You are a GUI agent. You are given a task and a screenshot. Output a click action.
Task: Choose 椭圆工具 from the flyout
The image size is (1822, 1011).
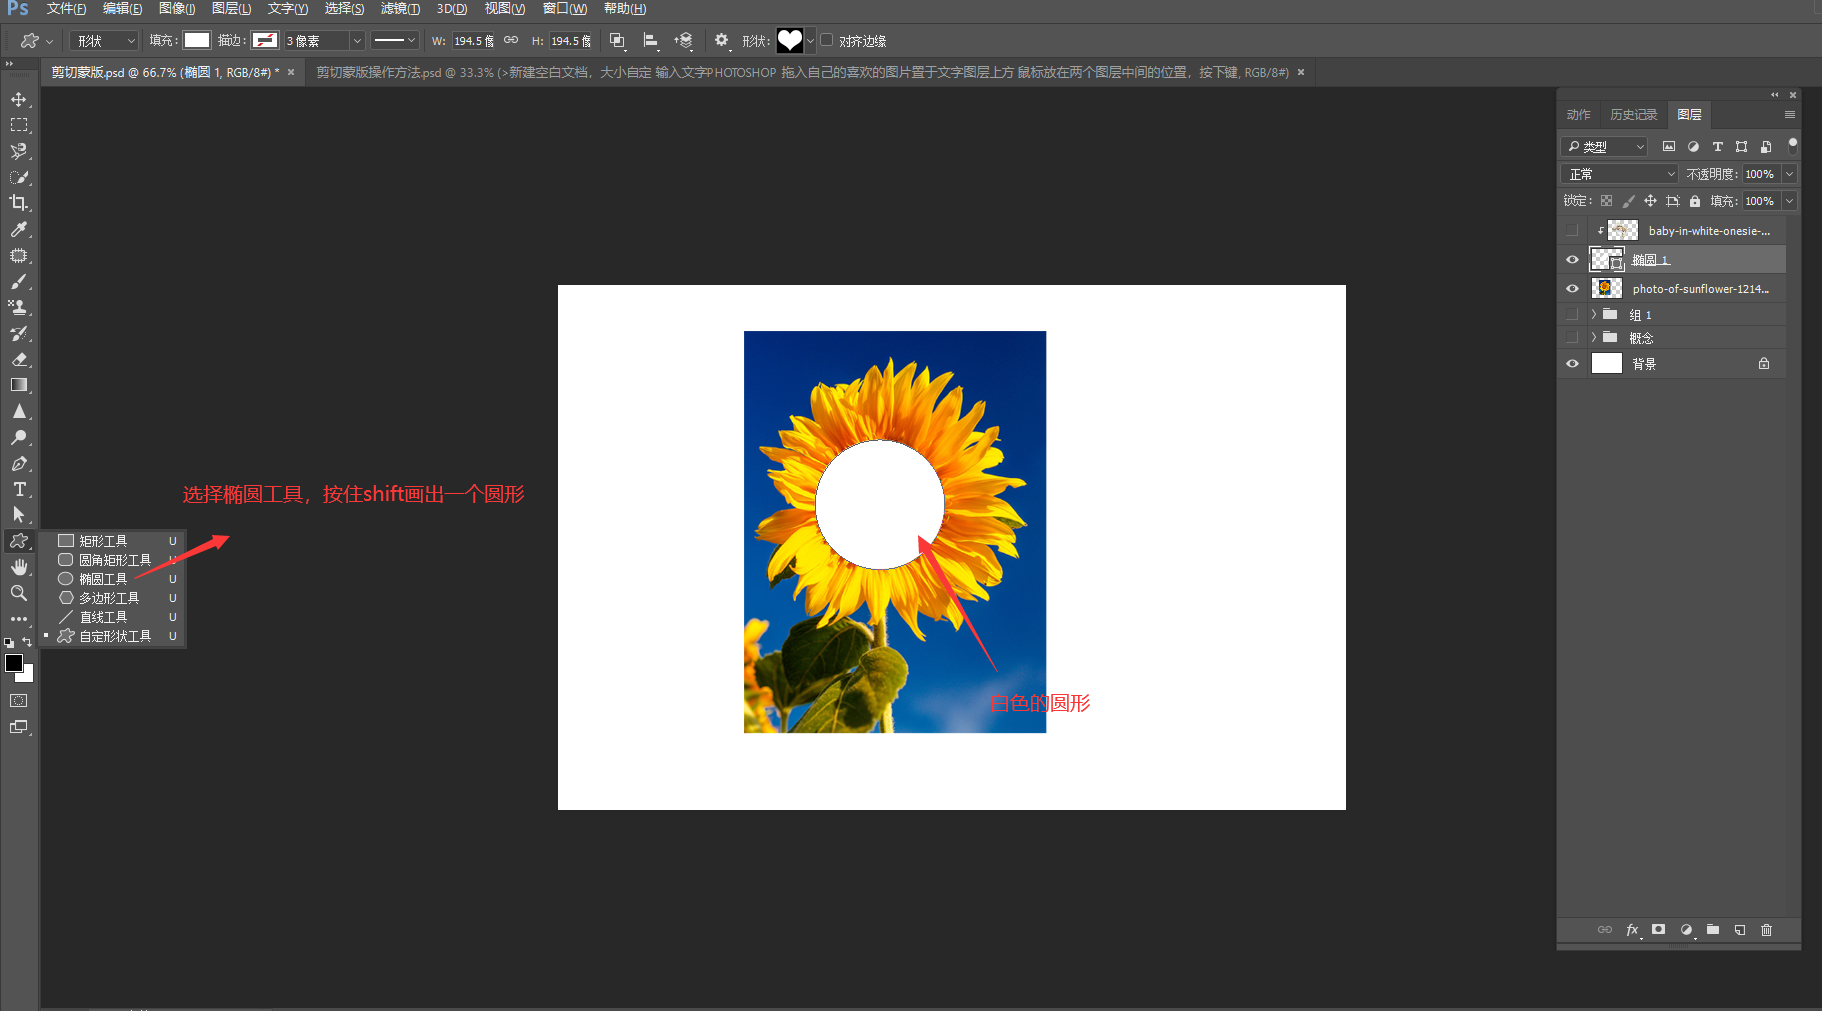(103, 579)
